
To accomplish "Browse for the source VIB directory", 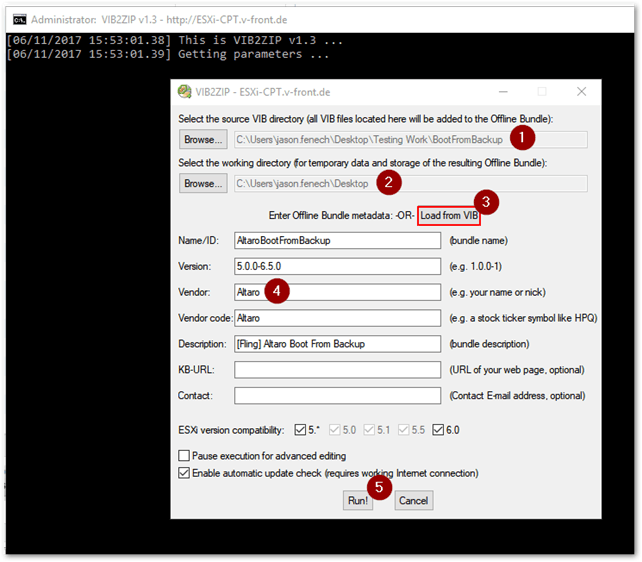I will pos(203,140).
